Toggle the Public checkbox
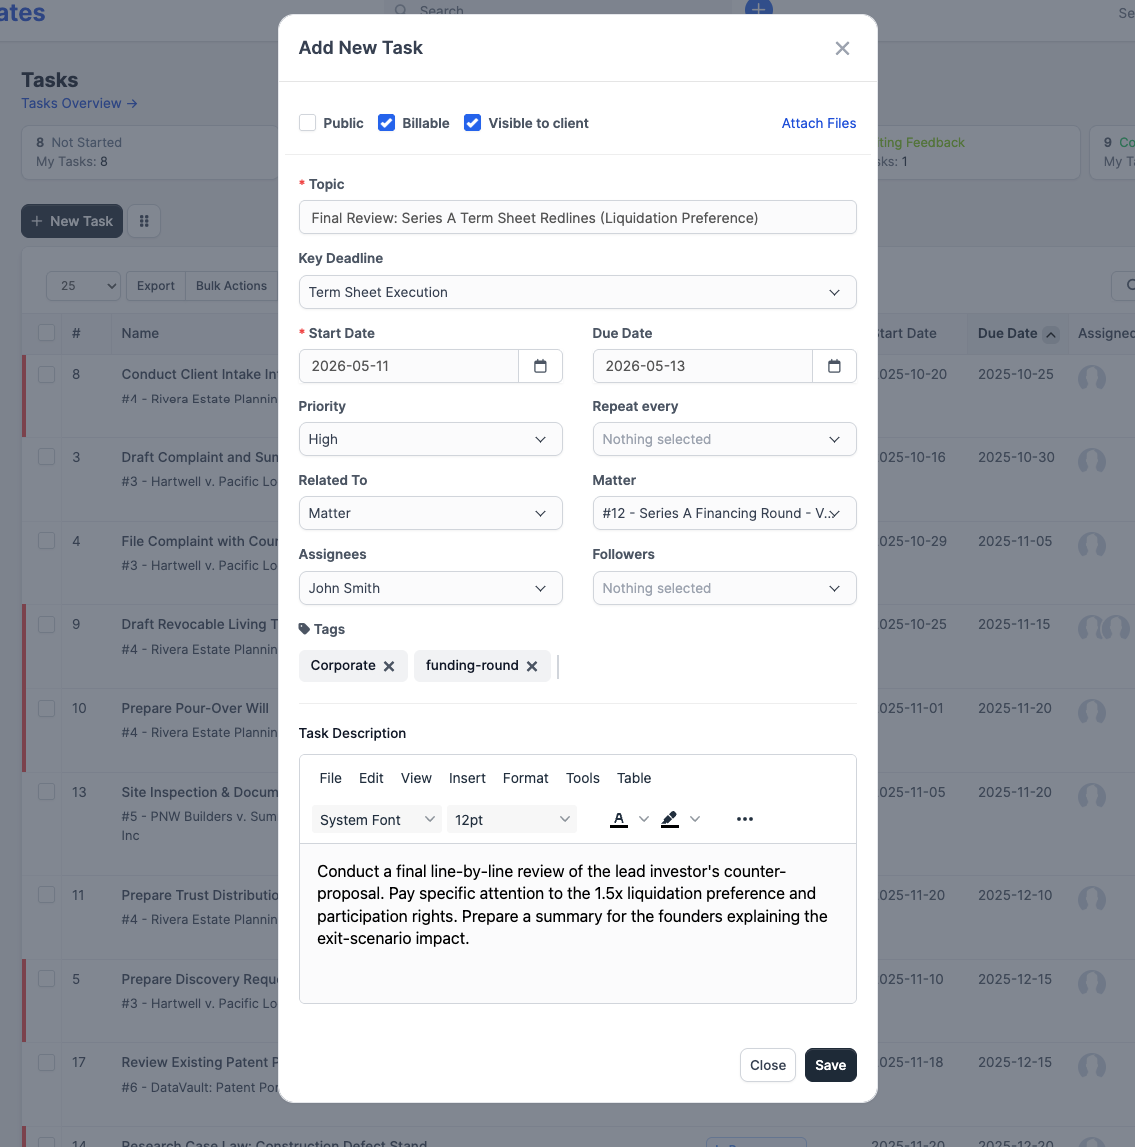 [307, 123]
